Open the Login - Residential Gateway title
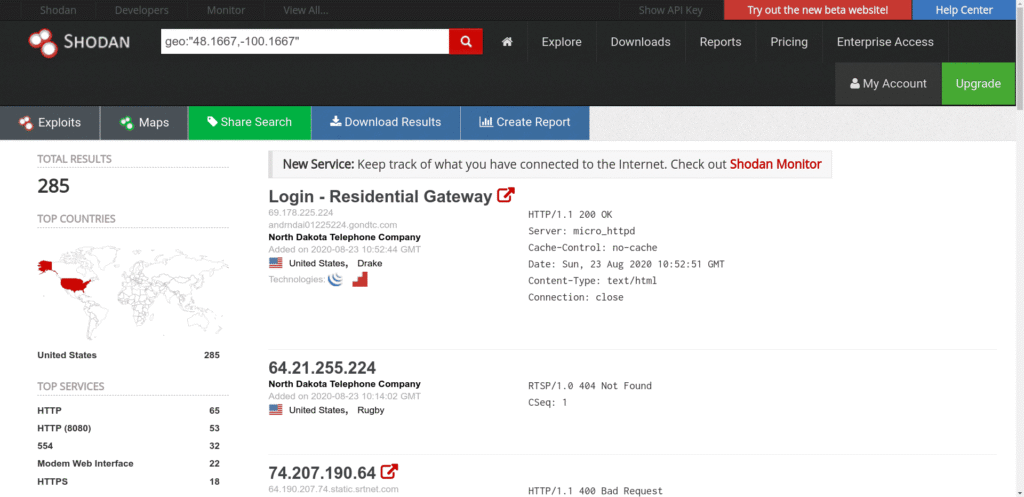The height and width of the screenshot is (497, 1024). 380,196
